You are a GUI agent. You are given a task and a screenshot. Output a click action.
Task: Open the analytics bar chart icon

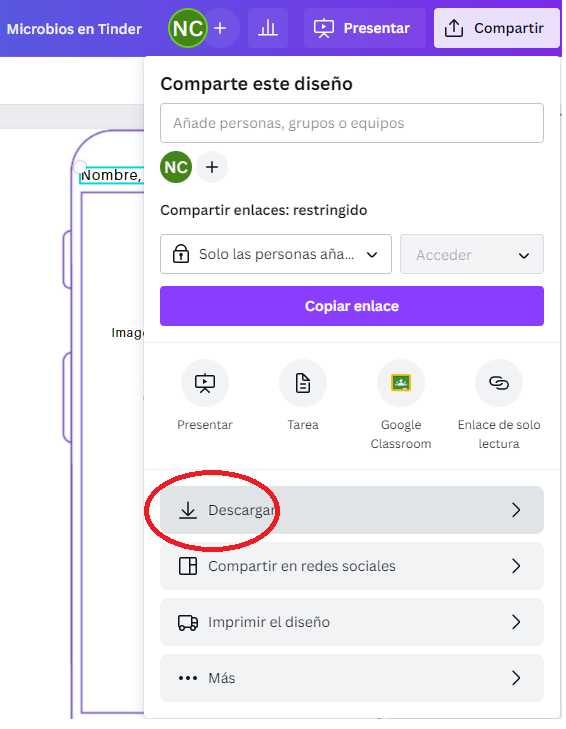coord(268,28)
